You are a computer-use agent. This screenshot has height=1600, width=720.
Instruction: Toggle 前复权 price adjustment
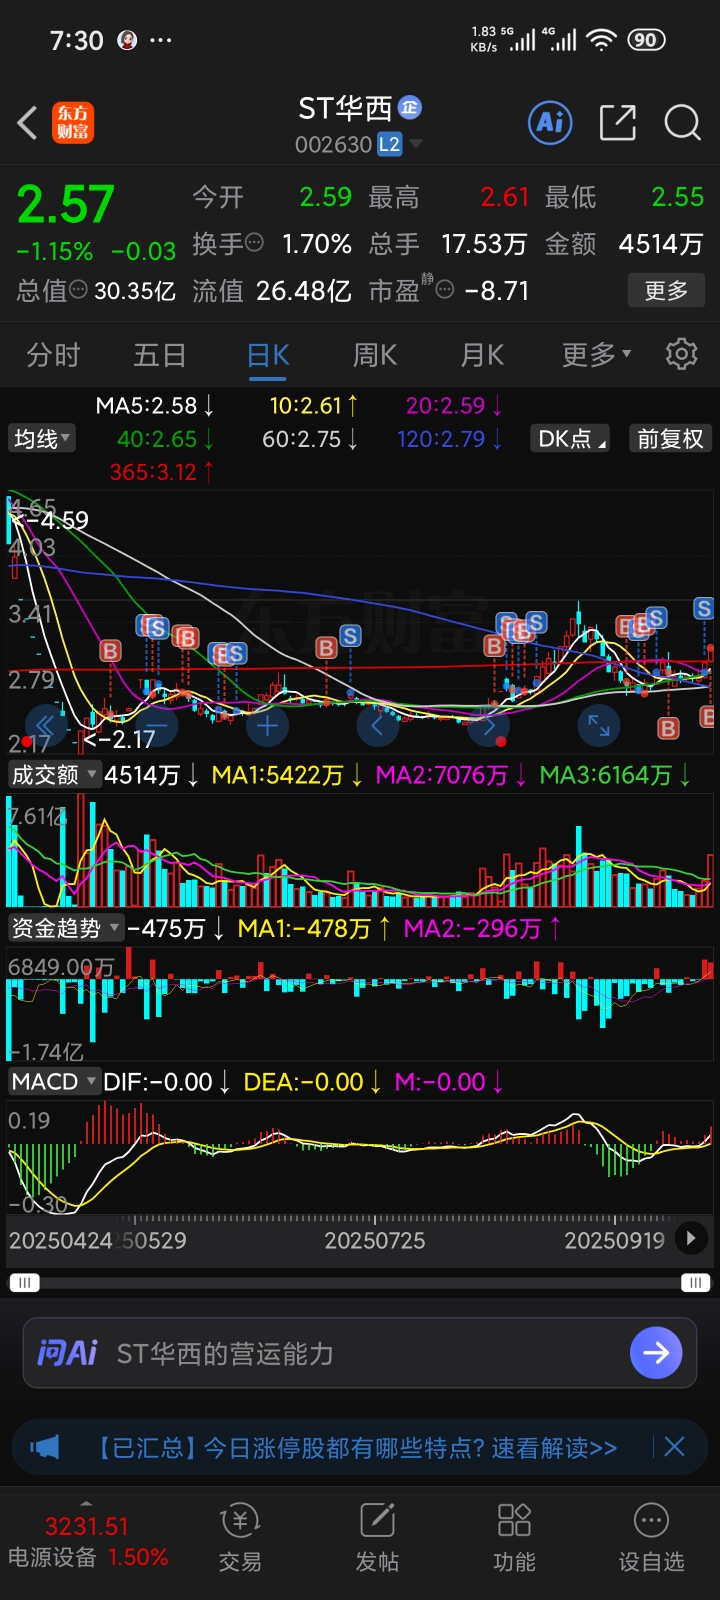(x=670, y=439)
